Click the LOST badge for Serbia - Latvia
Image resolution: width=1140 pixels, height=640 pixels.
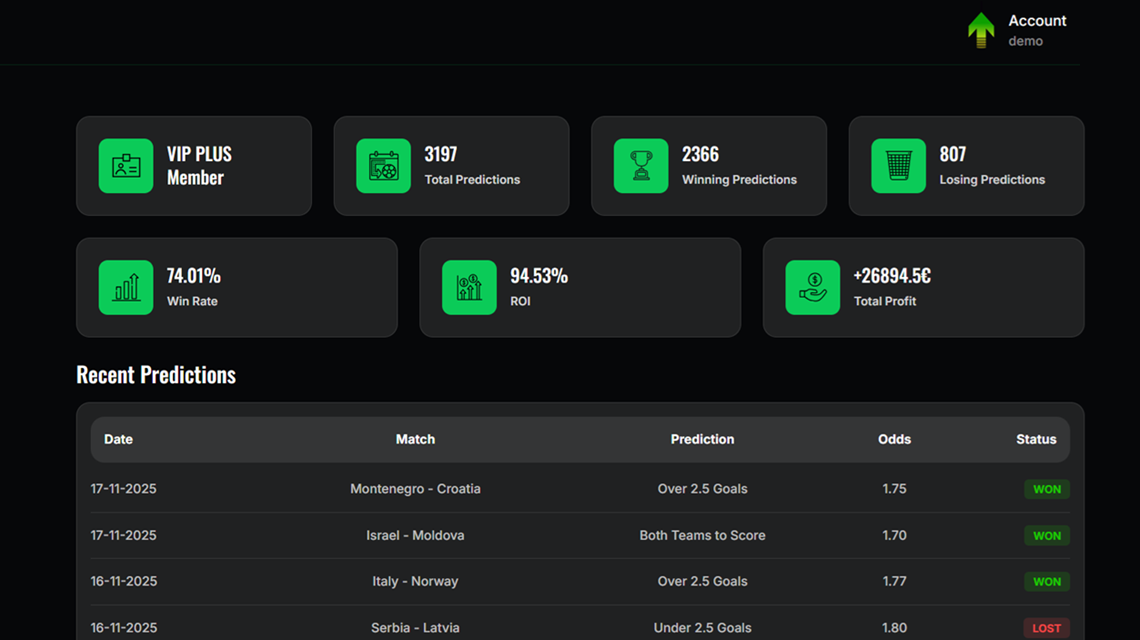1046,628
